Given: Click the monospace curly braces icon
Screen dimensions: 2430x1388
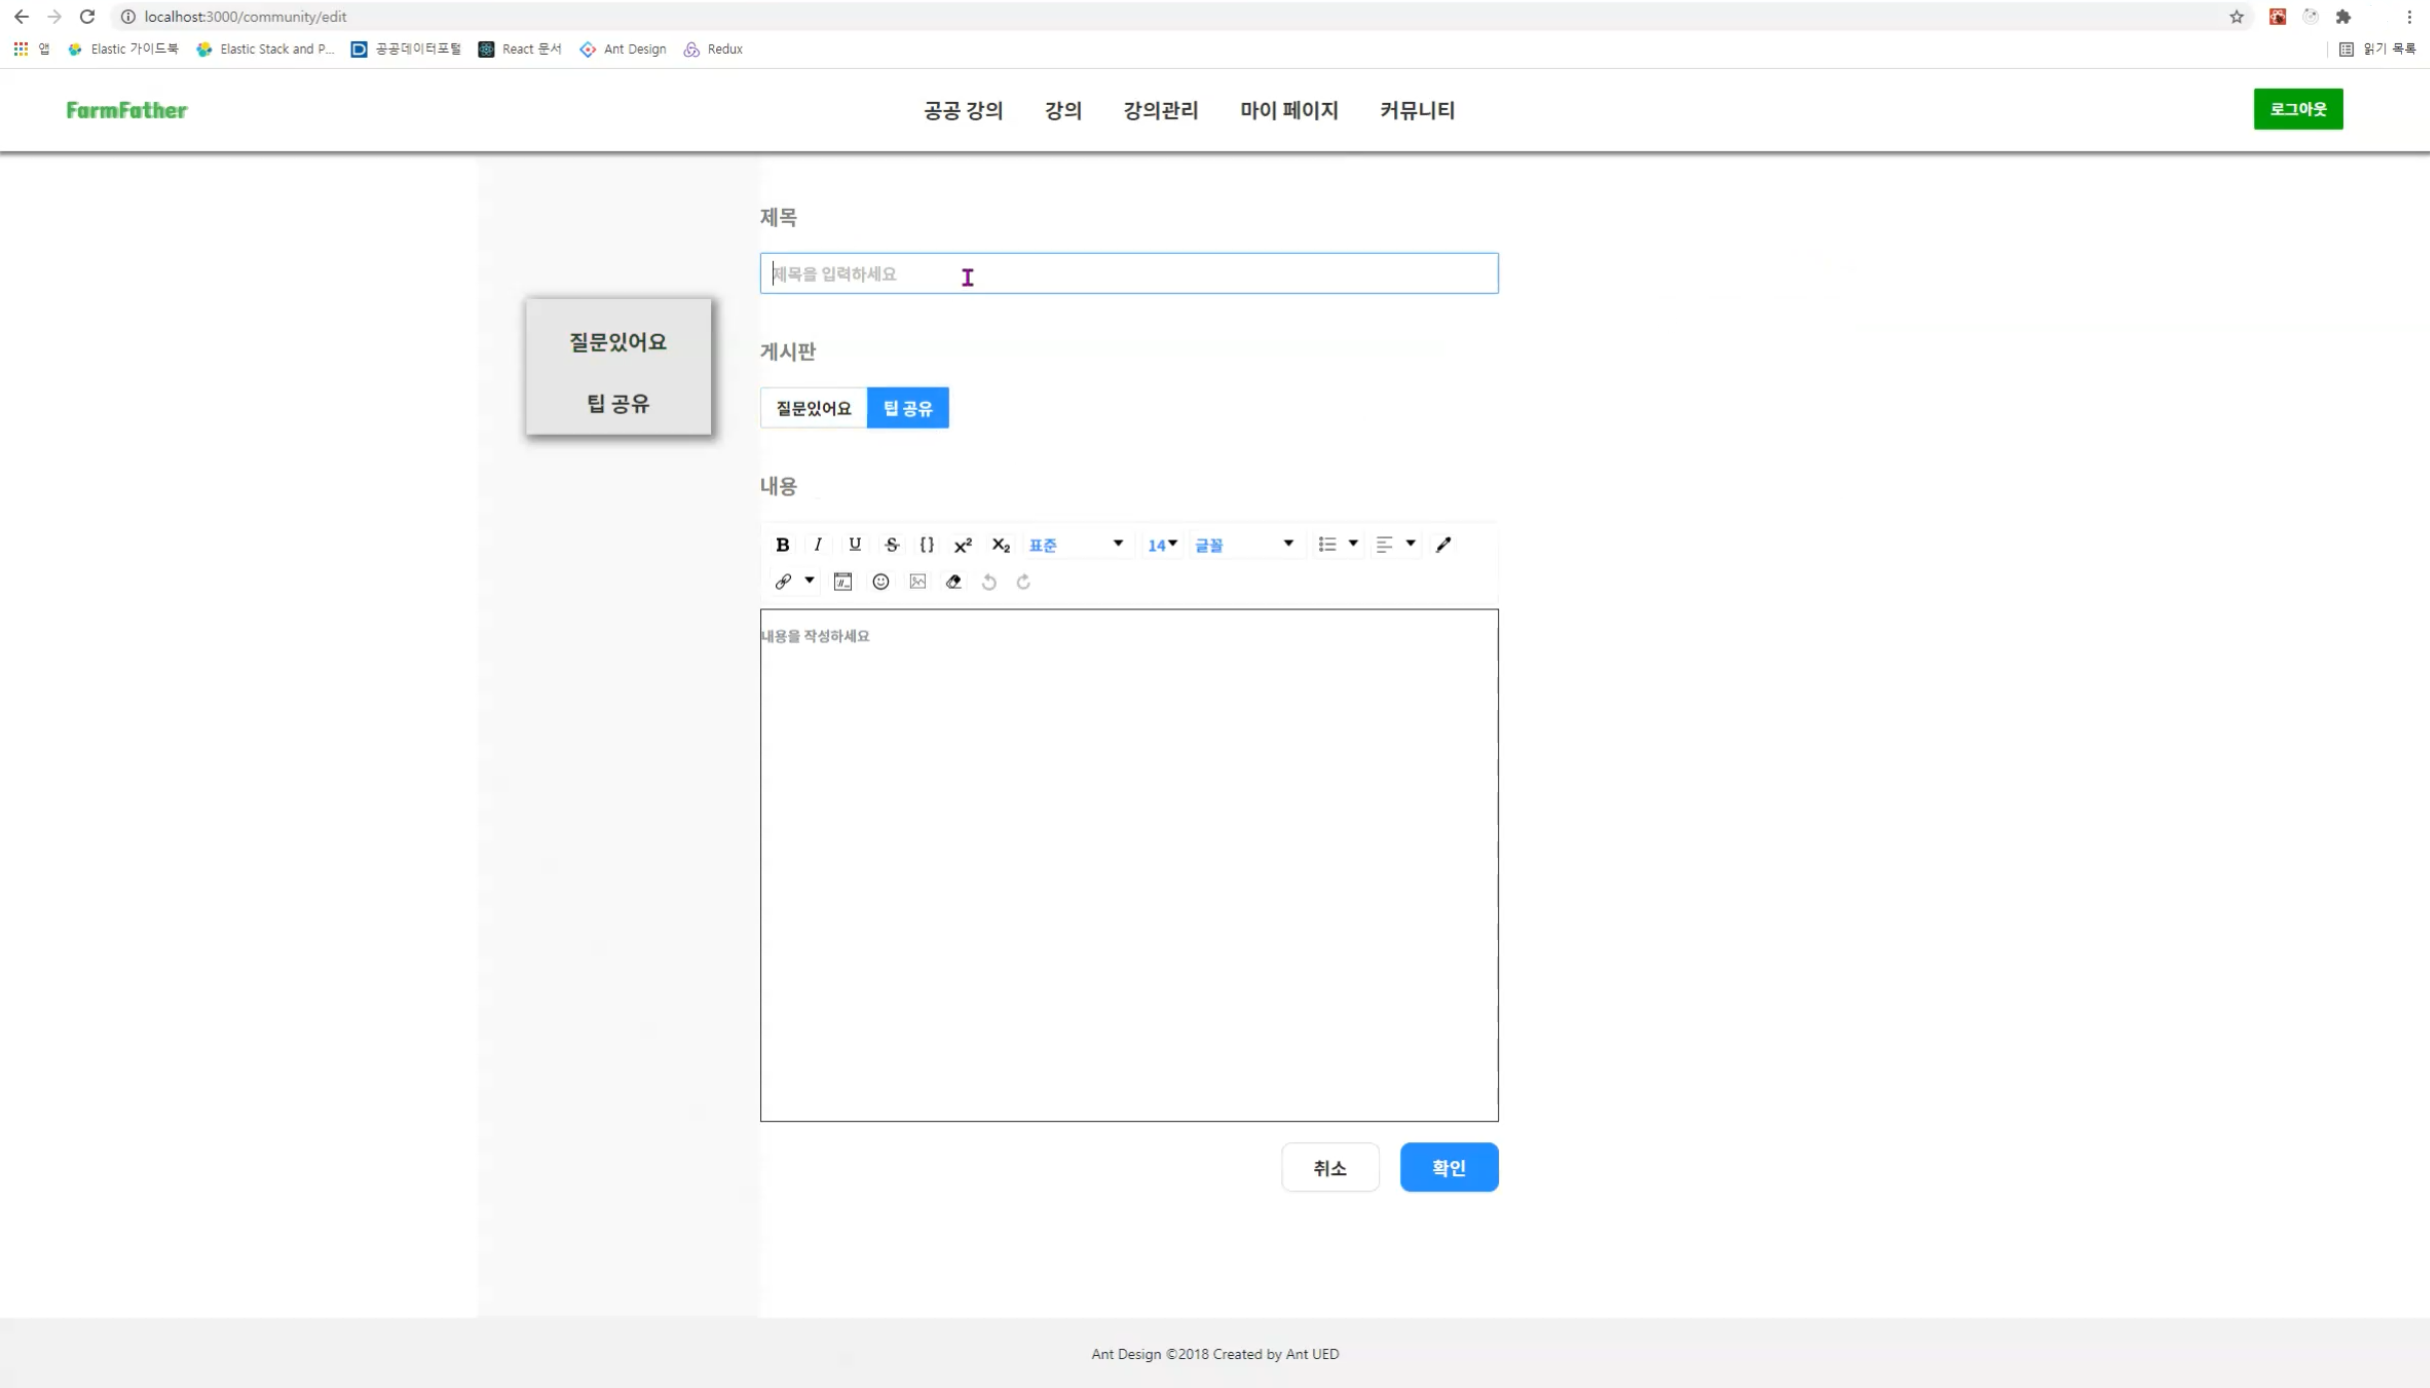Looking at the screenshot, I should click(x=926, y=544).
